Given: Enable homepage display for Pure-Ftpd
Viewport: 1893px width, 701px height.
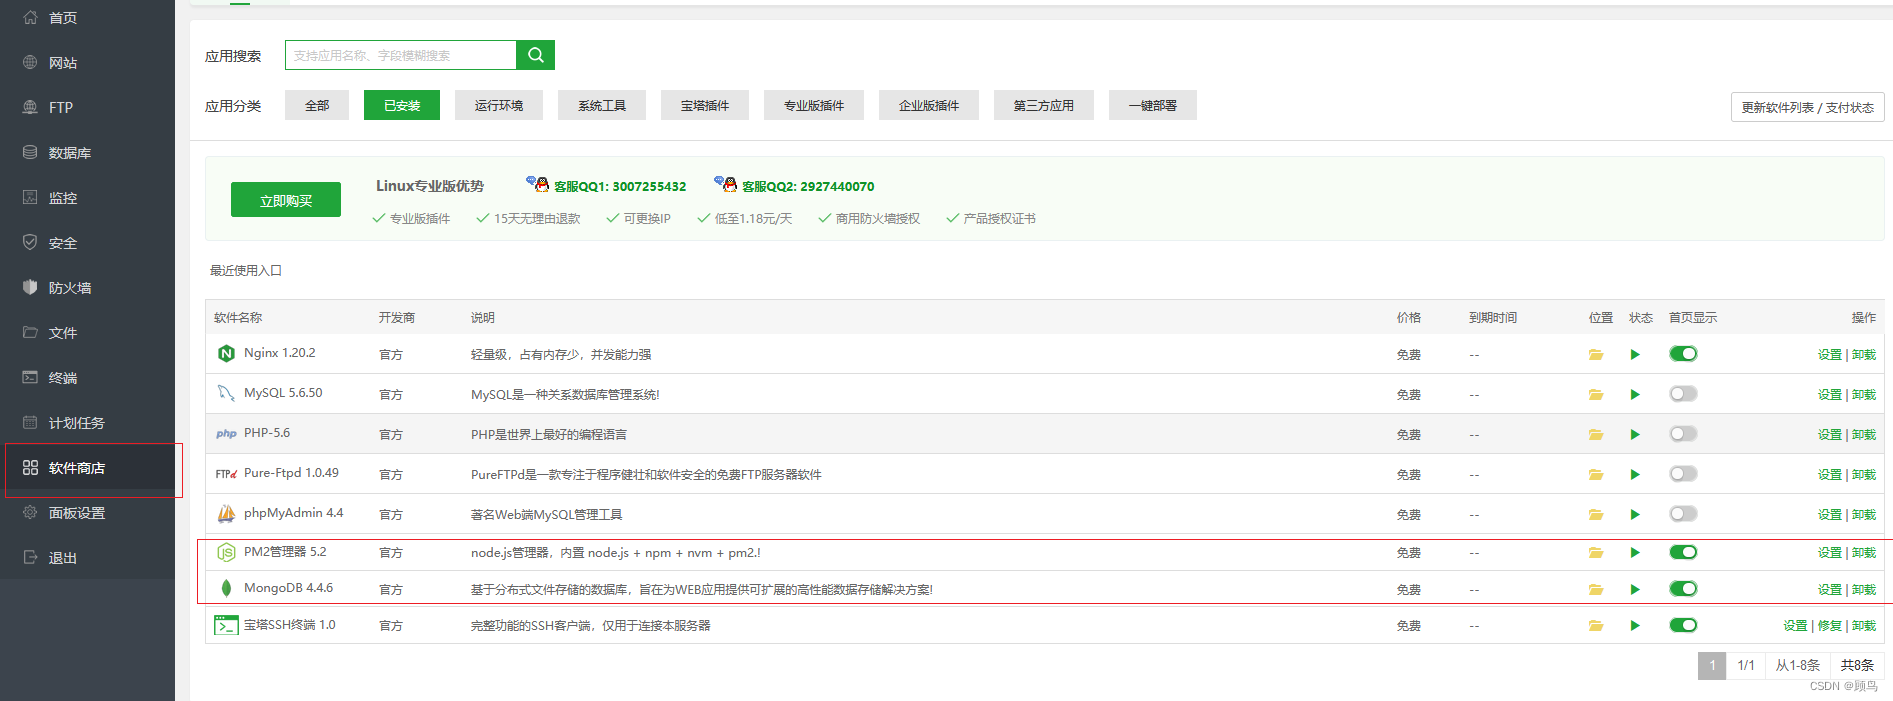Looking at the screenshot, I should 1683,474.
